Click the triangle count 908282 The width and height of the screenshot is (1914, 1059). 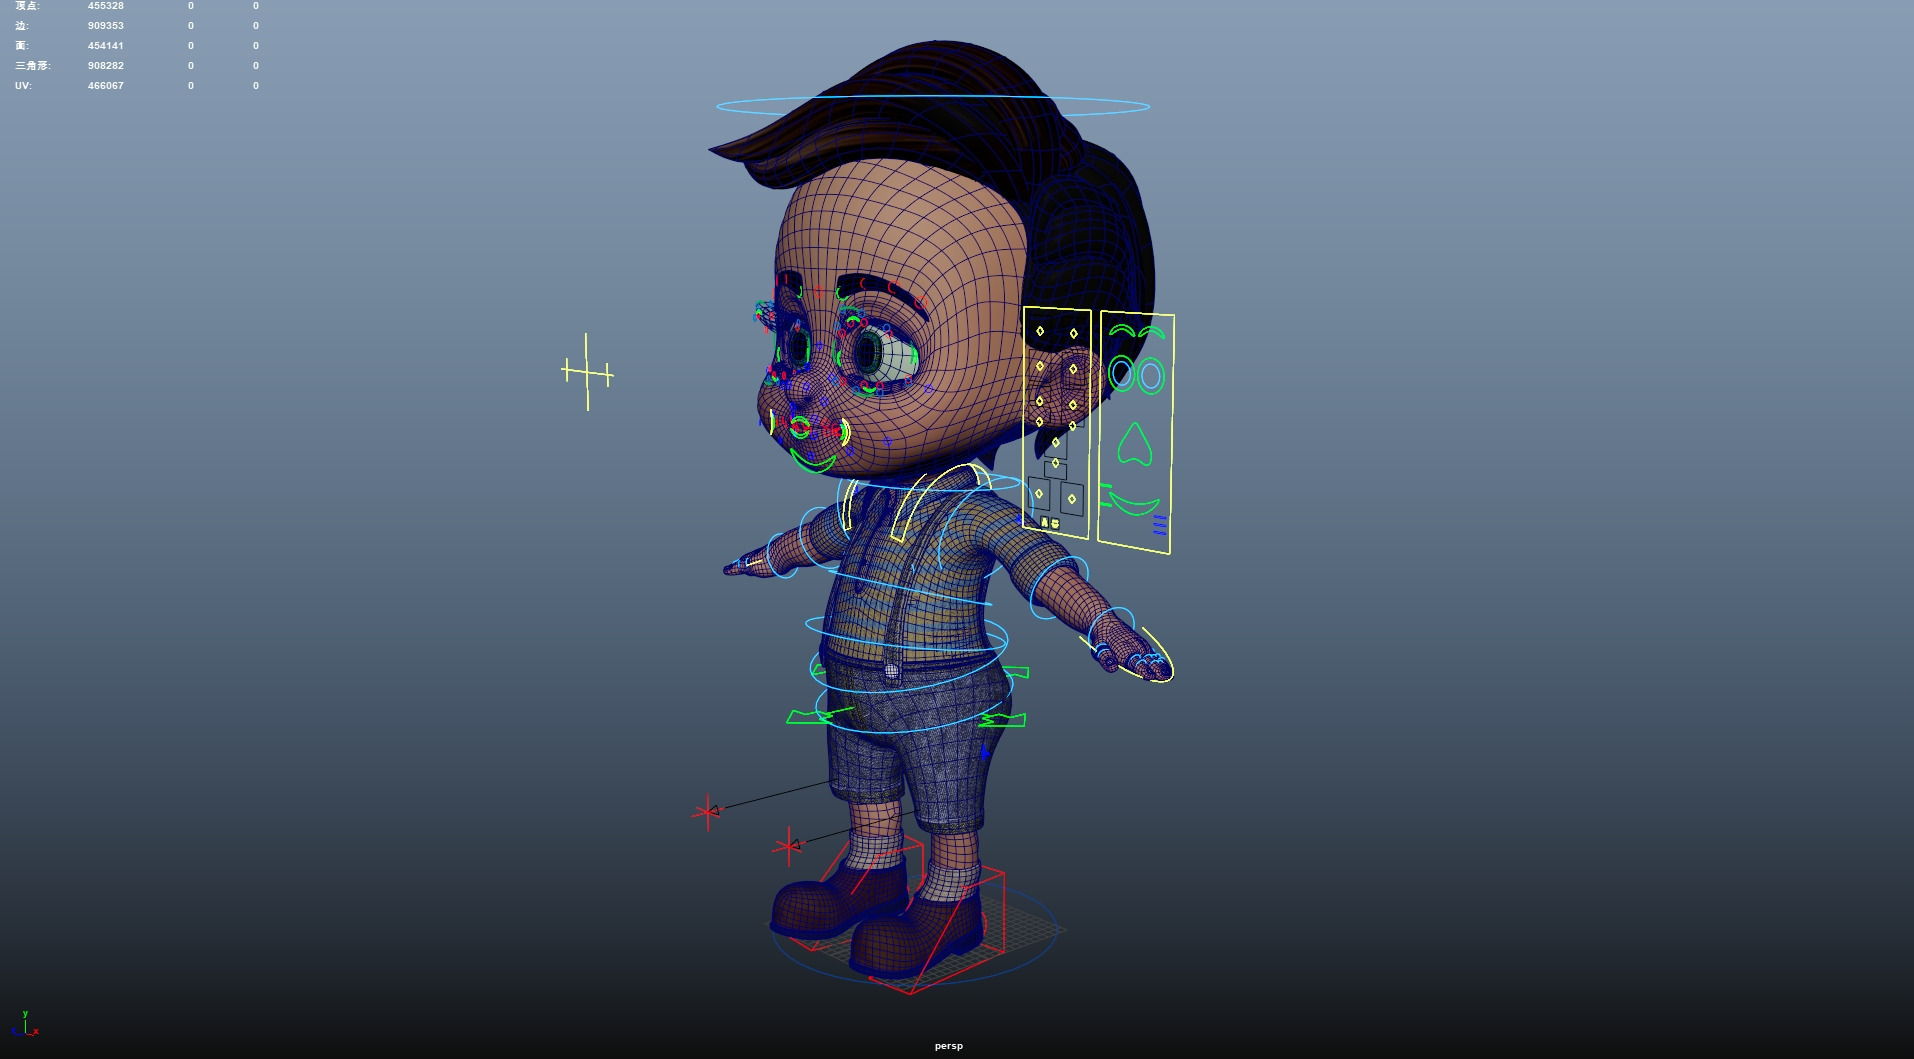(x=106, y=66)
